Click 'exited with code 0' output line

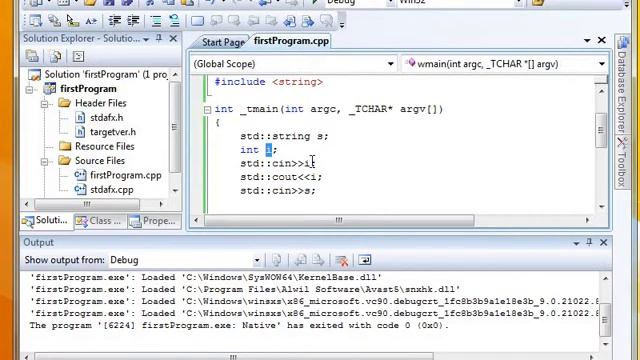tap(239, 325)
